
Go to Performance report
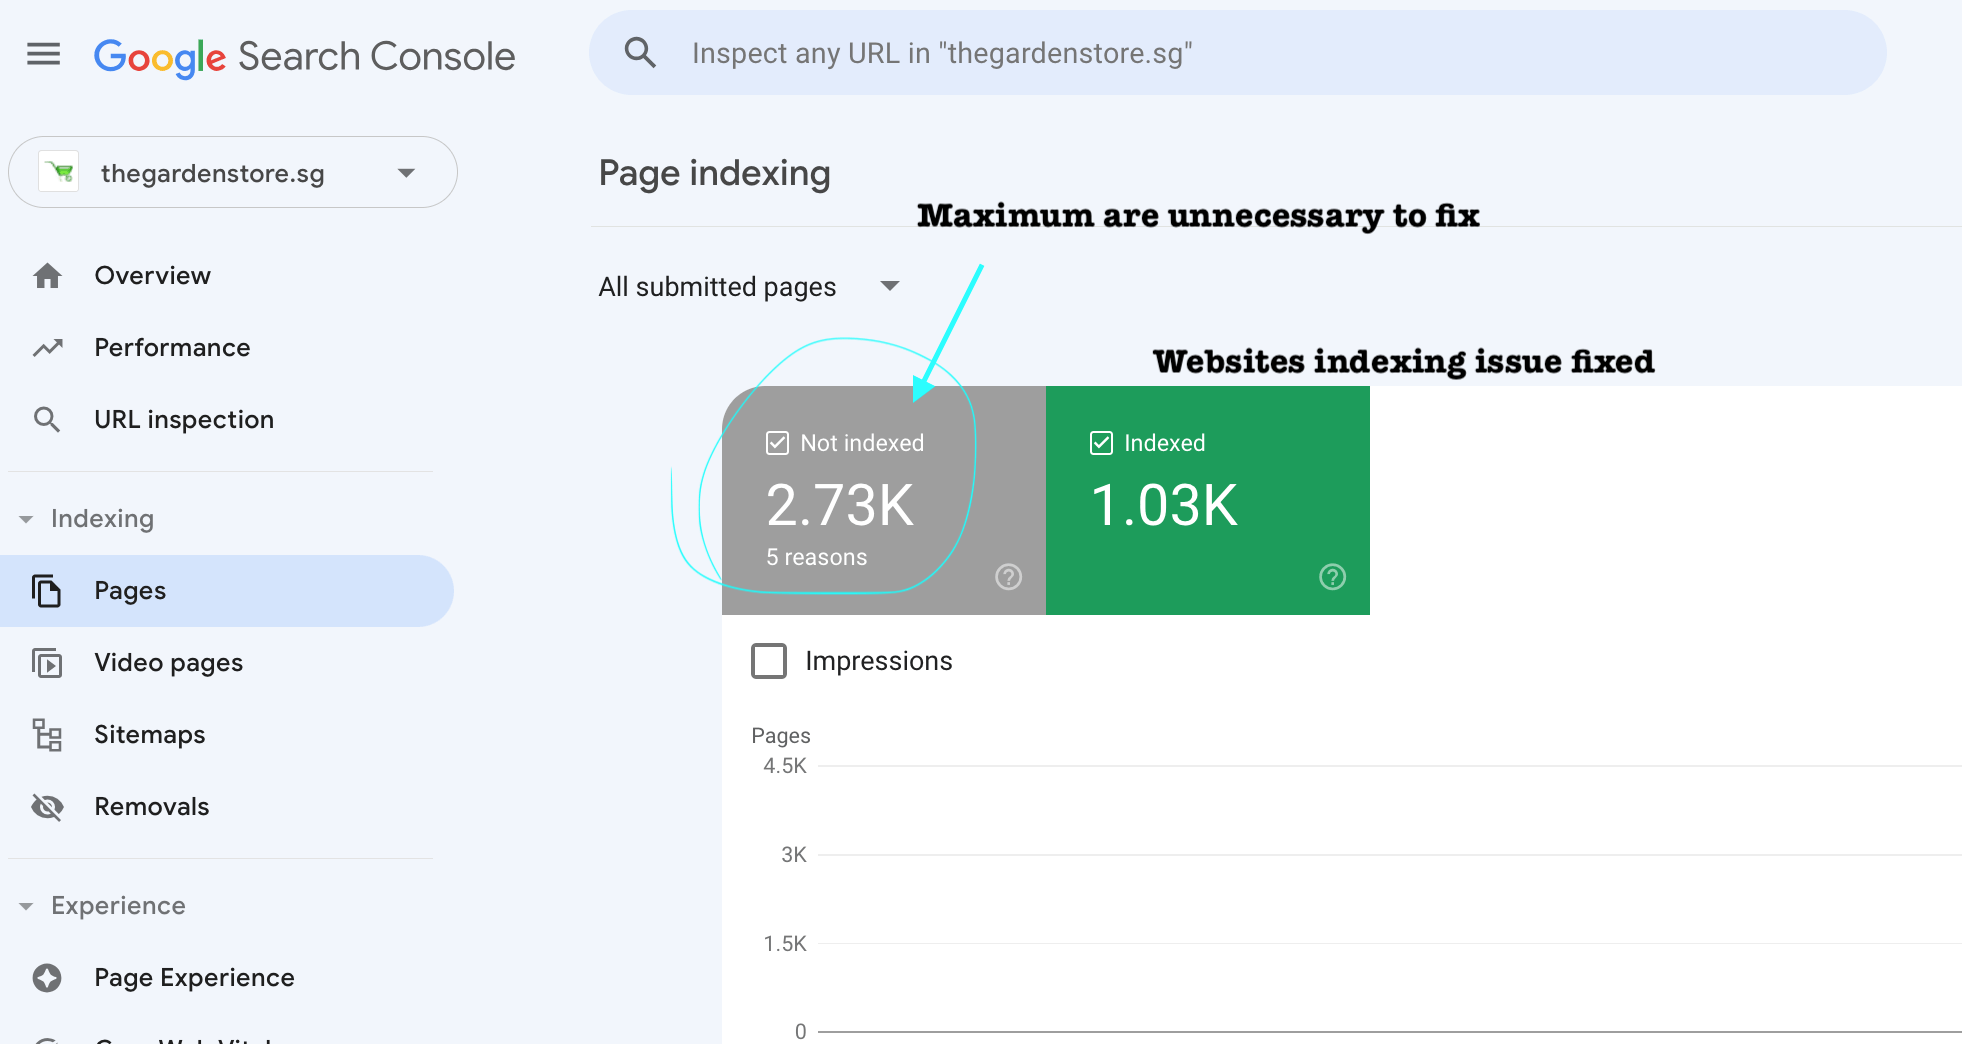tap(172, 348)
